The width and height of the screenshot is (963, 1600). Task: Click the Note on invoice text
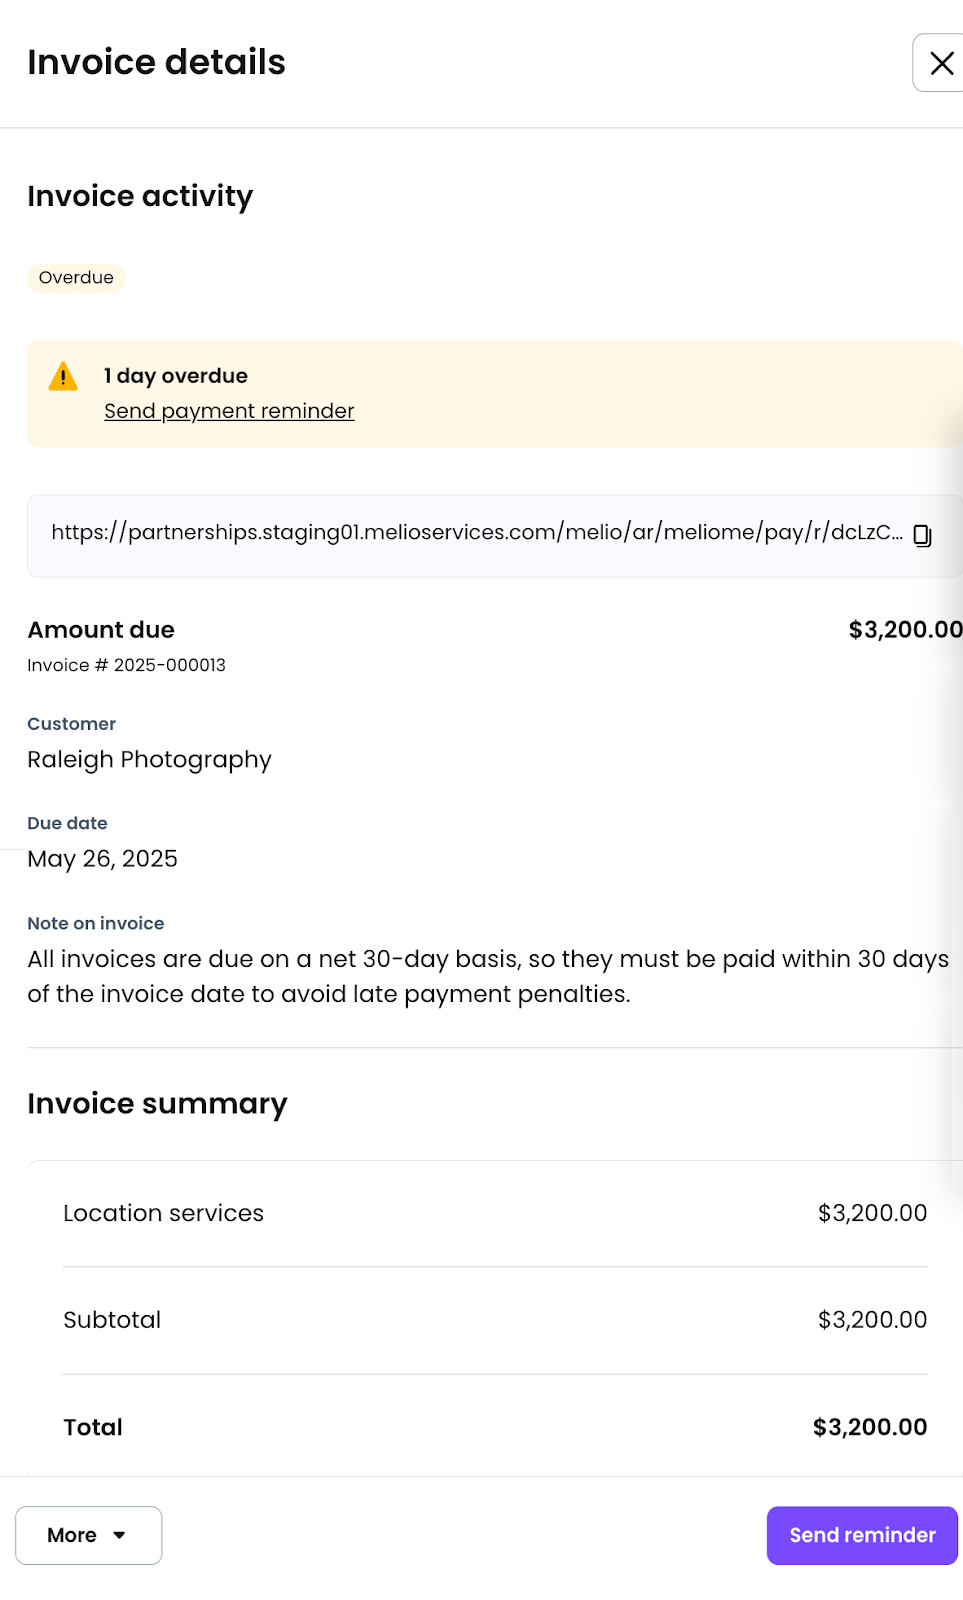tap(488, 976)
